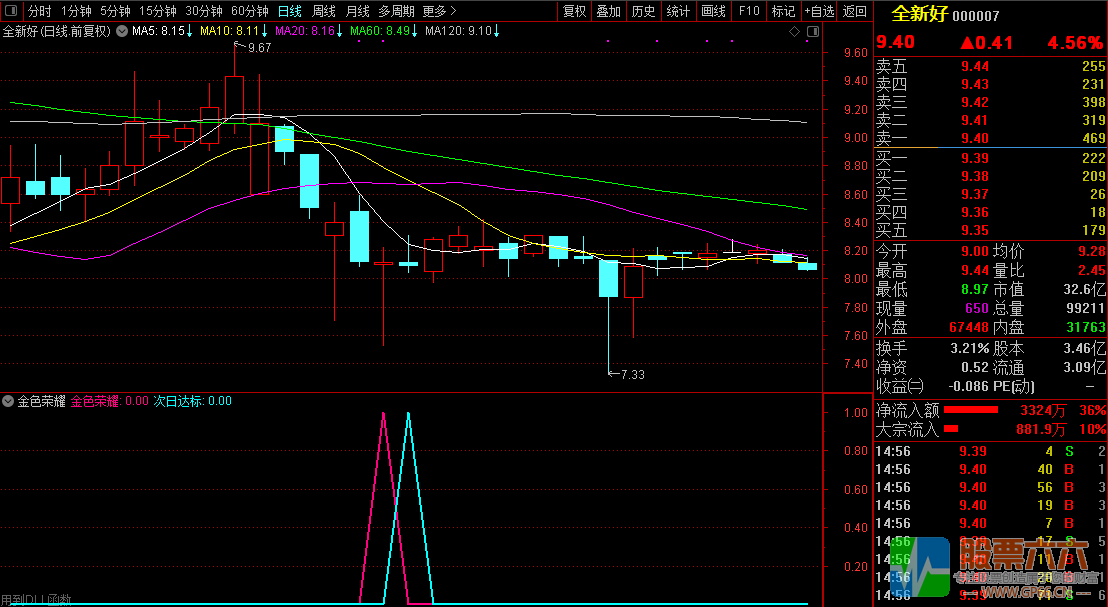Click the 返回 back button

(x=855, y=12)
